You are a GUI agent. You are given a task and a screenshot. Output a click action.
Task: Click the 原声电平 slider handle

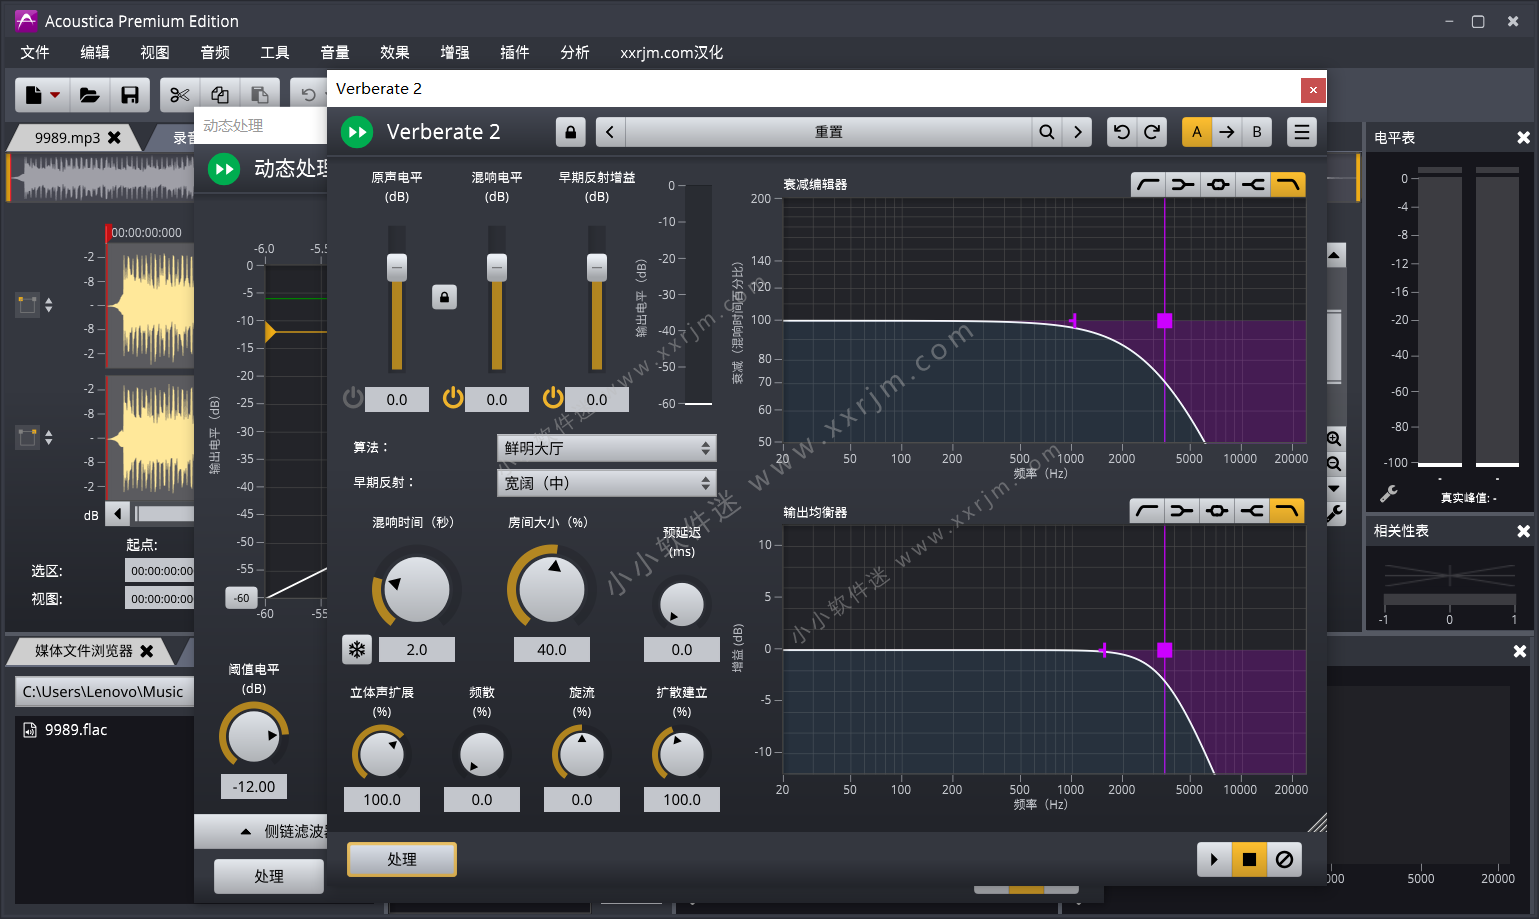coord(397,267)
